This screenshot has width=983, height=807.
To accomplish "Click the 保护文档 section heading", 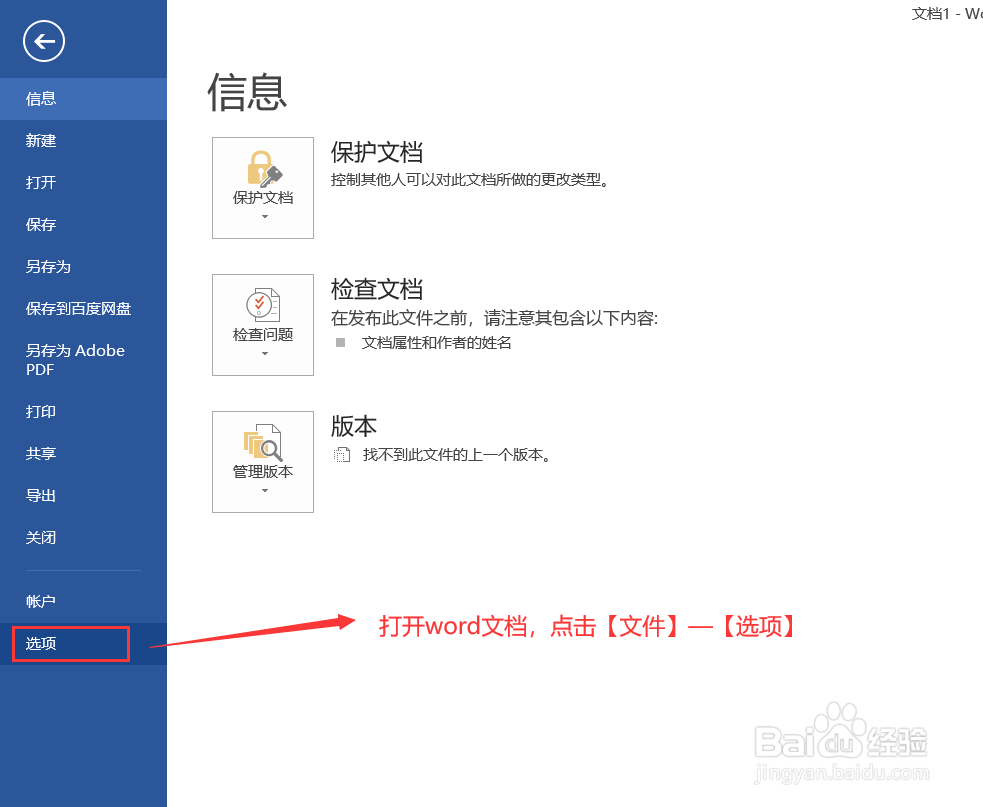I will pos(377,152).
